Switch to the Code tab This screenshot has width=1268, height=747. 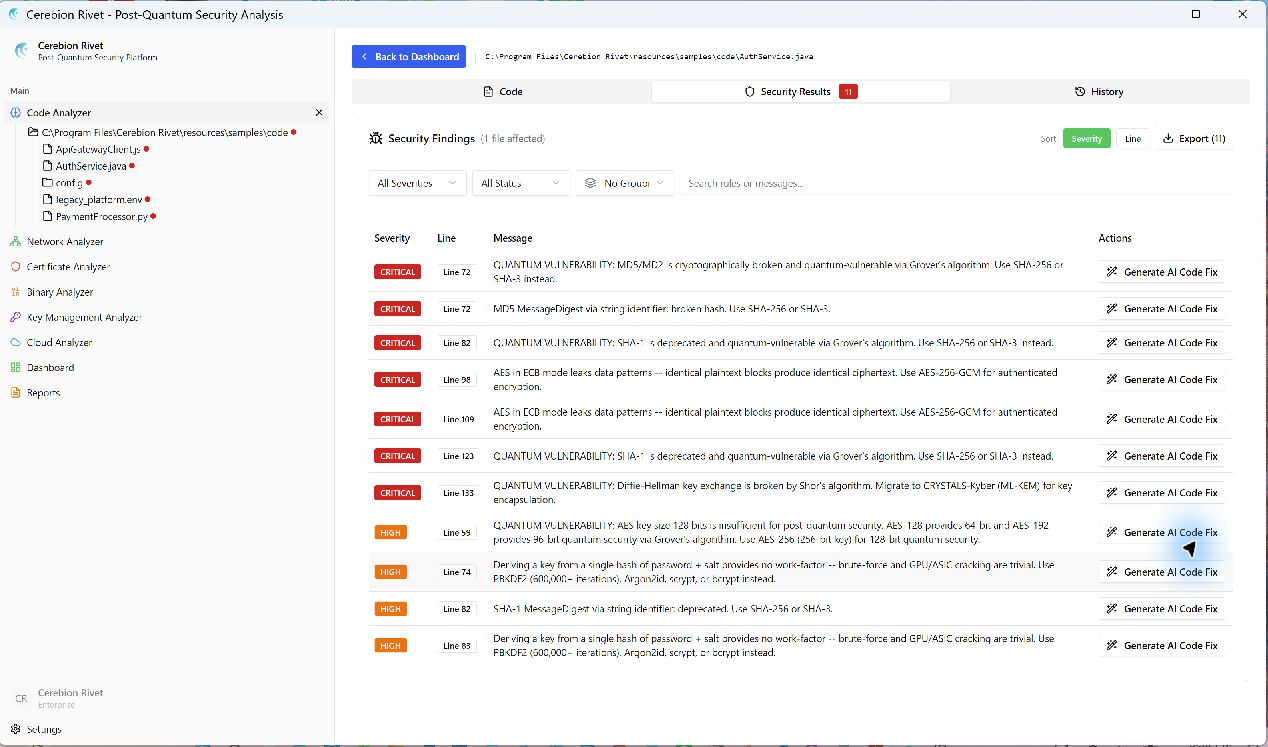[502, 91]
